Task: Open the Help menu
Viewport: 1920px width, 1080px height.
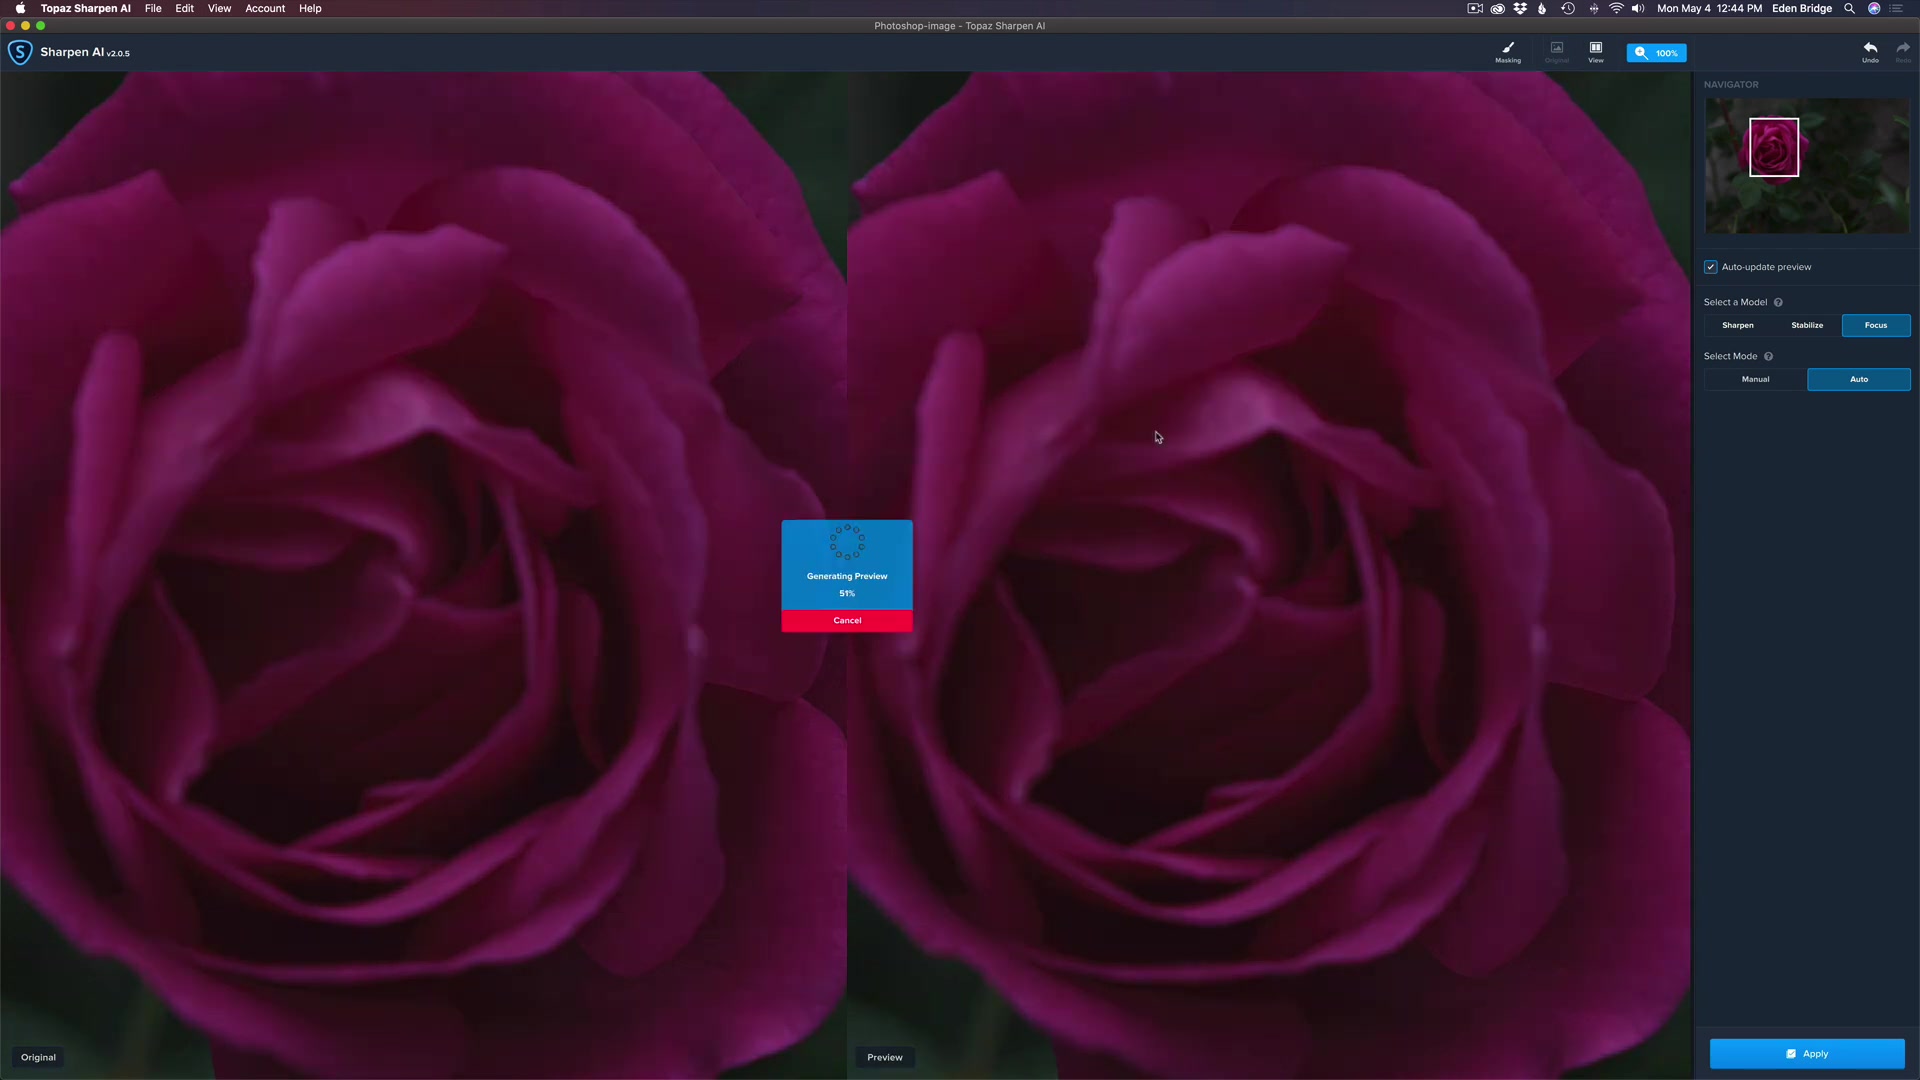Action: (310, 8)
